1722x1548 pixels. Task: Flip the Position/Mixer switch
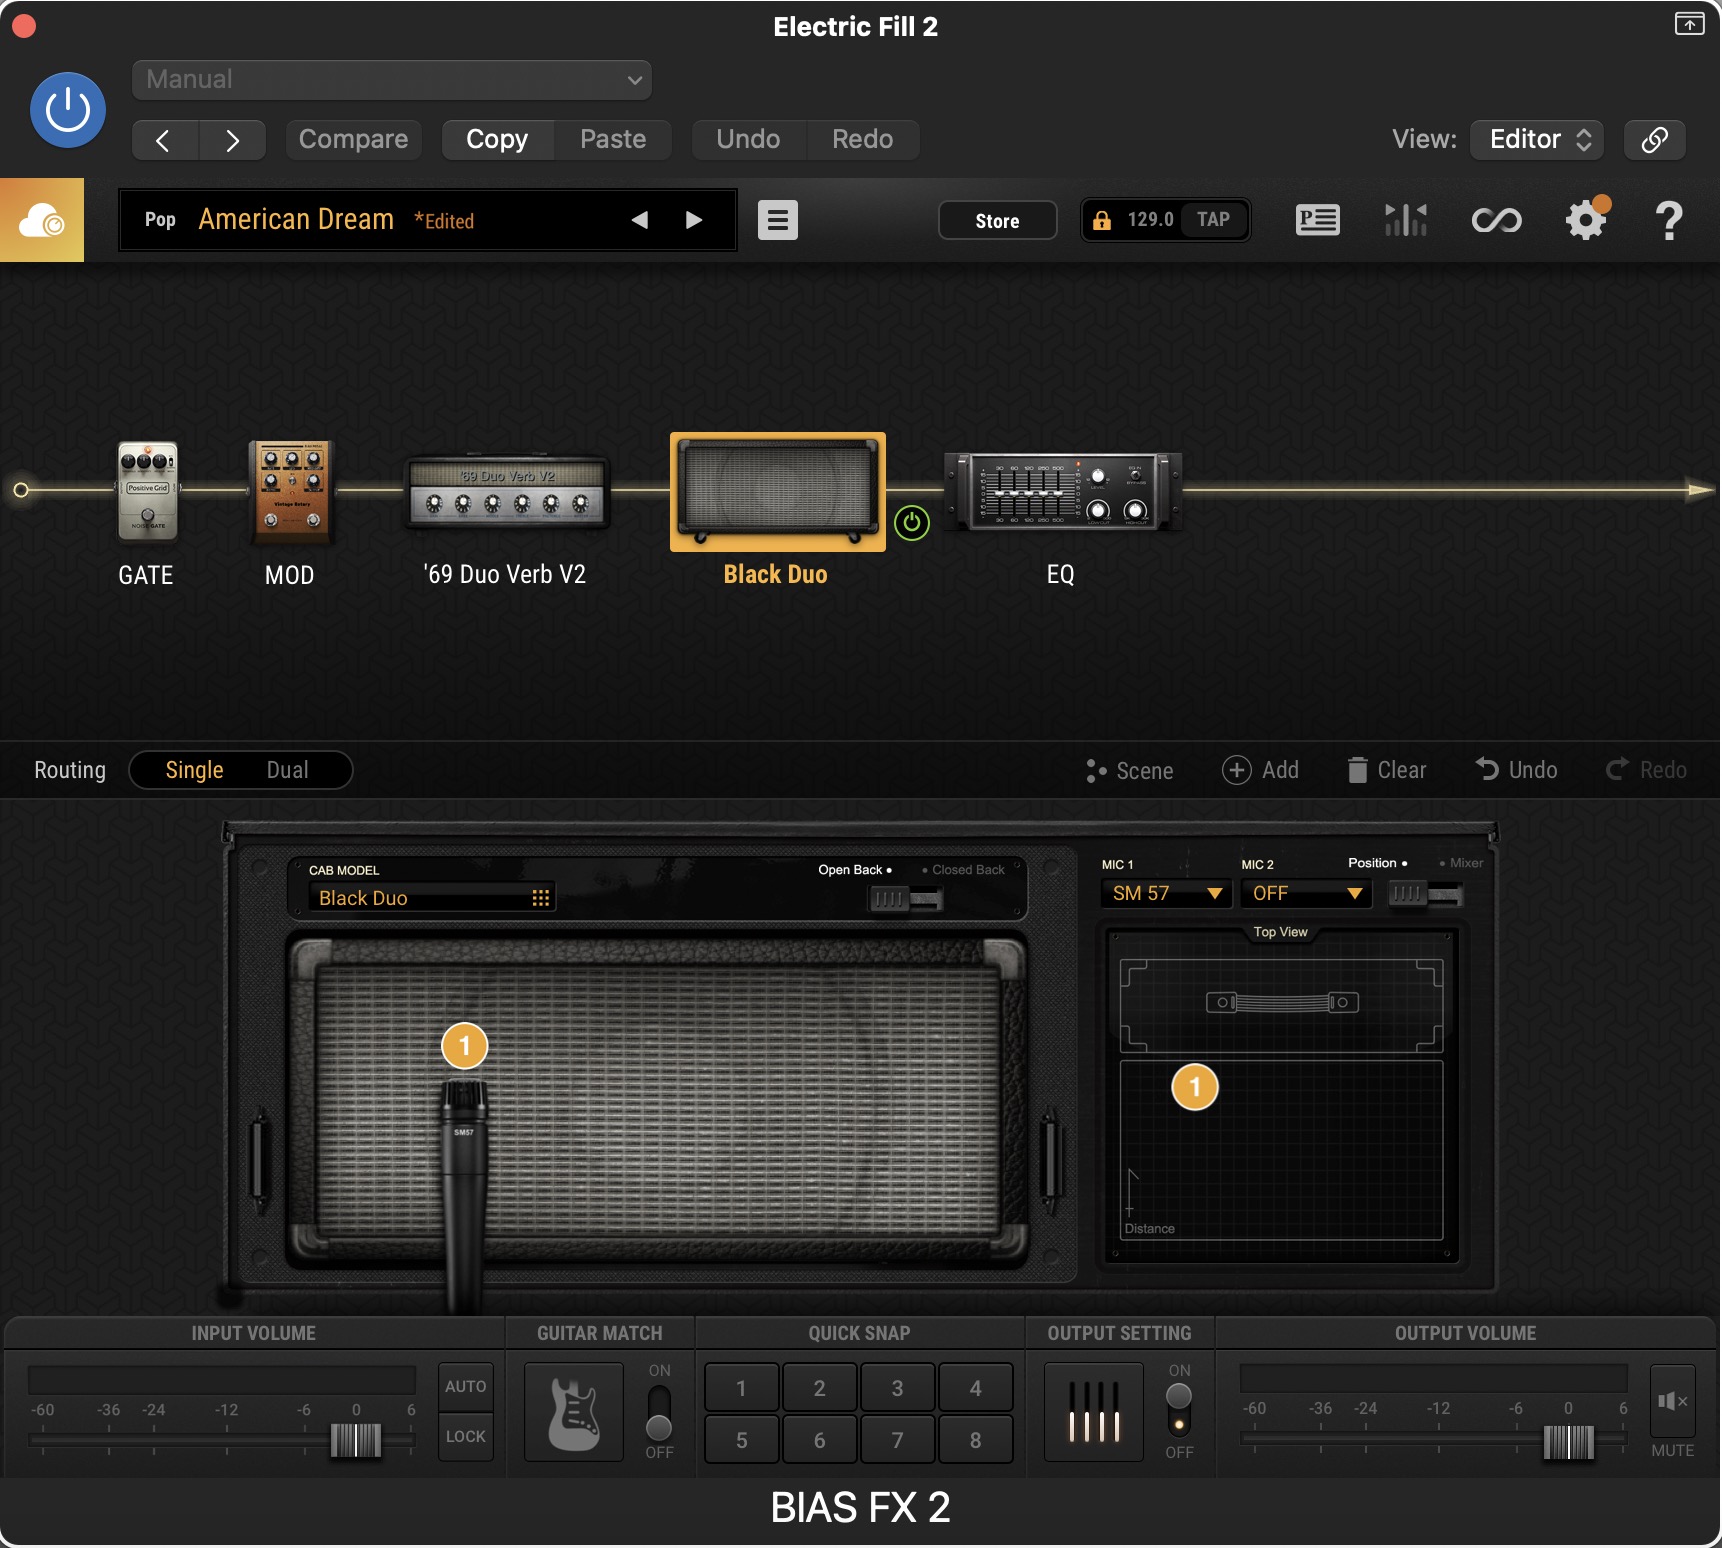pyautogui.click(x=1425, y=894)
